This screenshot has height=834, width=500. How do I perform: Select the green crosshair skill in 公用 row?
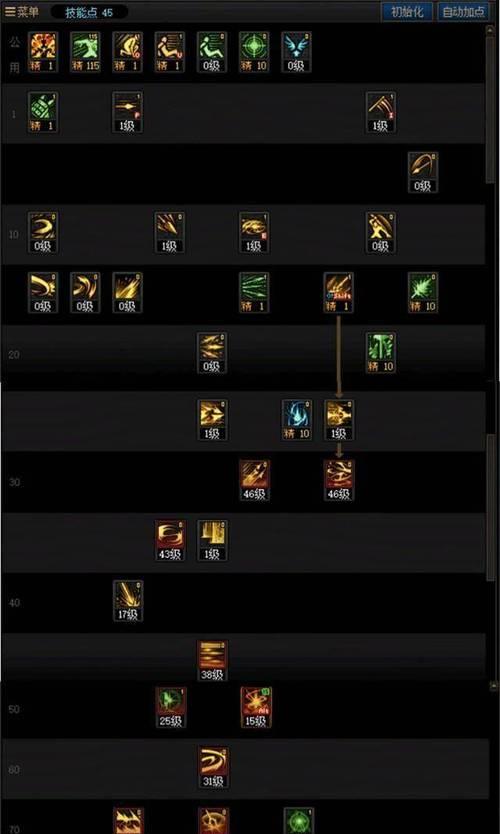pos(254,52)
